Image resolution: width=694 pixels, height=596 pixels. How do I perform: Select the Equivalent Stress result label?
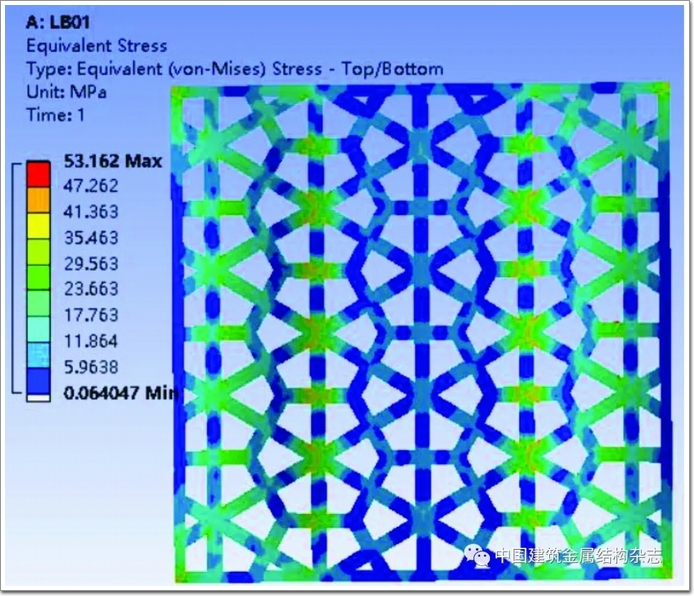pyautogui.click(x=96, y=46)
